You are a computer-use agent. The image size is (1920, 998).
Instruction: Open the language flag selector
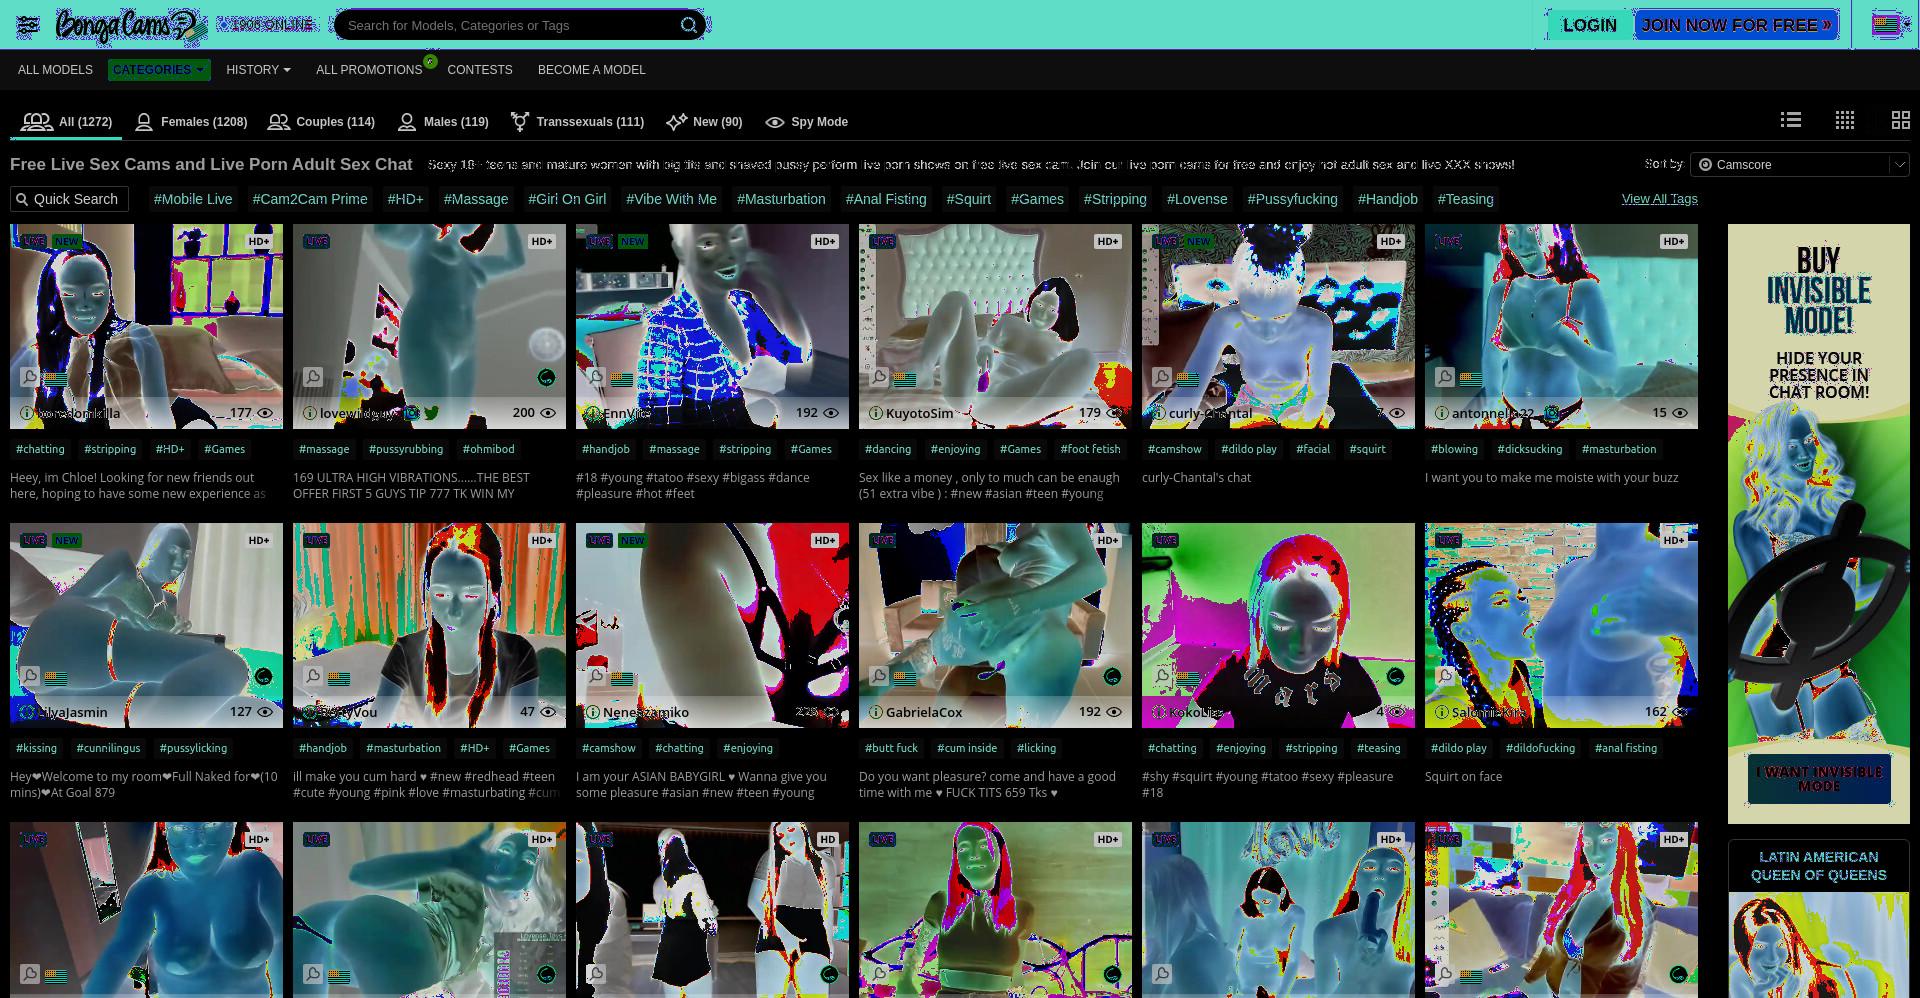[1888, 25]
